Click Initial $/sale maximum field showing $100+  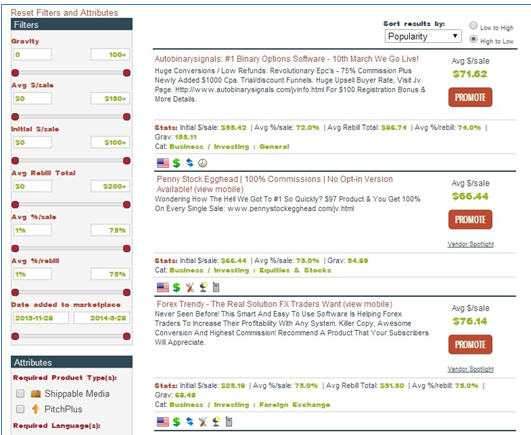point(110,143)
